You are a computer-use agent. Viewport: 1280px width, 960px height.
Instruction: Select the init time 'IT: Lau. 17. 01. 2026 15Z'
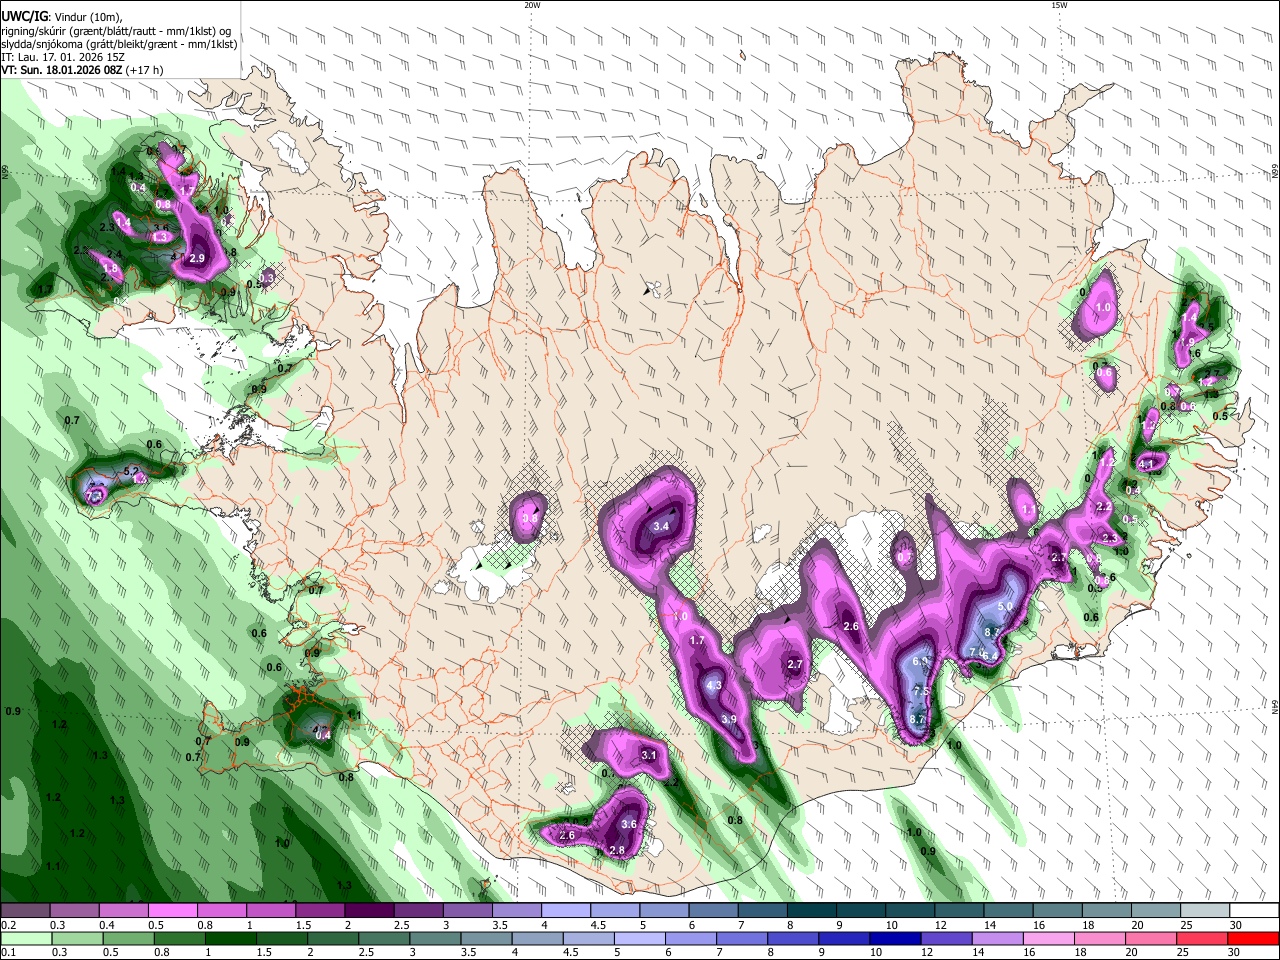coord(63,57)
